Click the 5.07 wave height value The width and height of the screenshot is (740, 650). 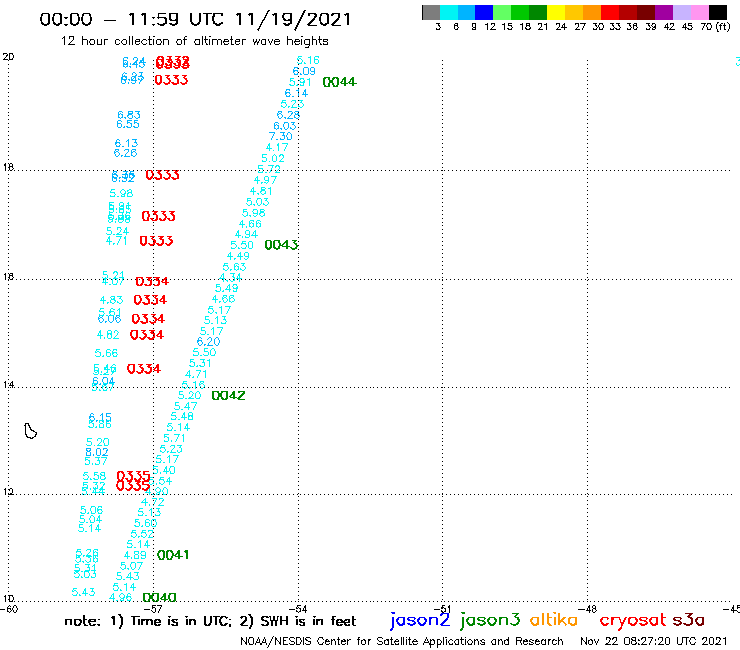click(132, 566)
